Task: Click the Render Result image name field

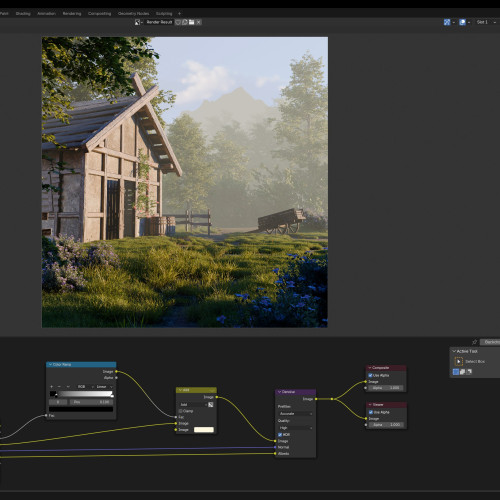Action: pos(159,22)
